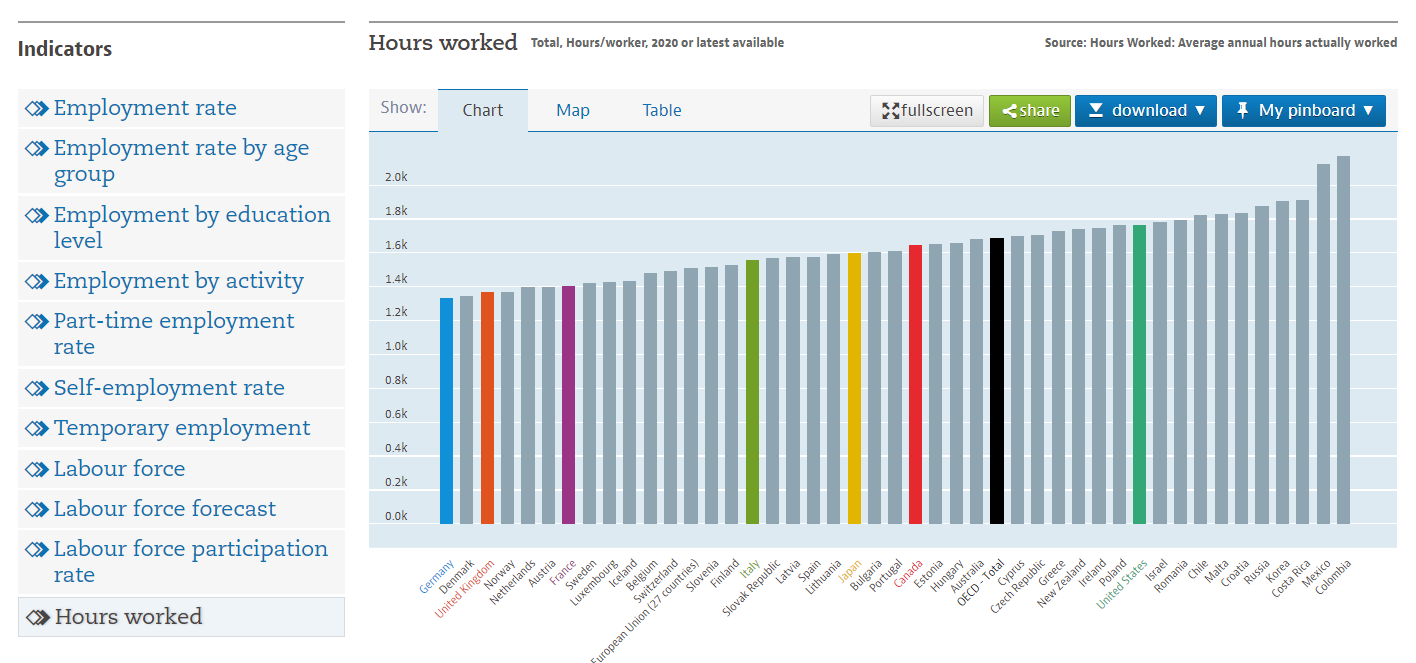Select the Chart tab
The width and height of the screenshot is (1416, 663).
pyautogui.click(x=482, y=111)
